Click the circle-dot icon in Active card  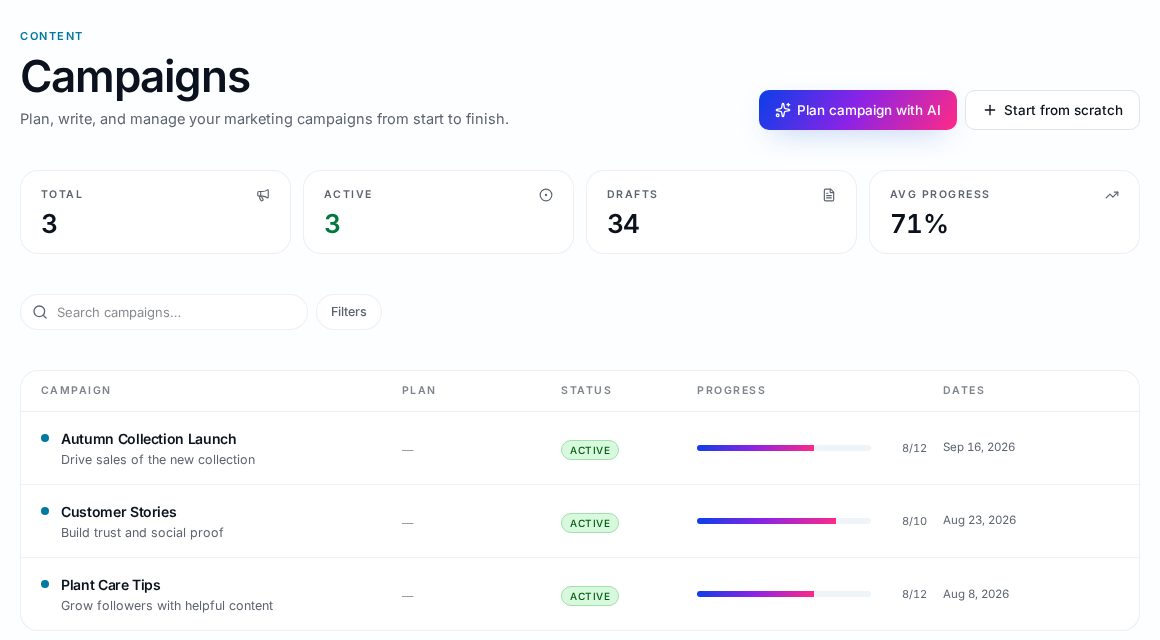point(546,195)
